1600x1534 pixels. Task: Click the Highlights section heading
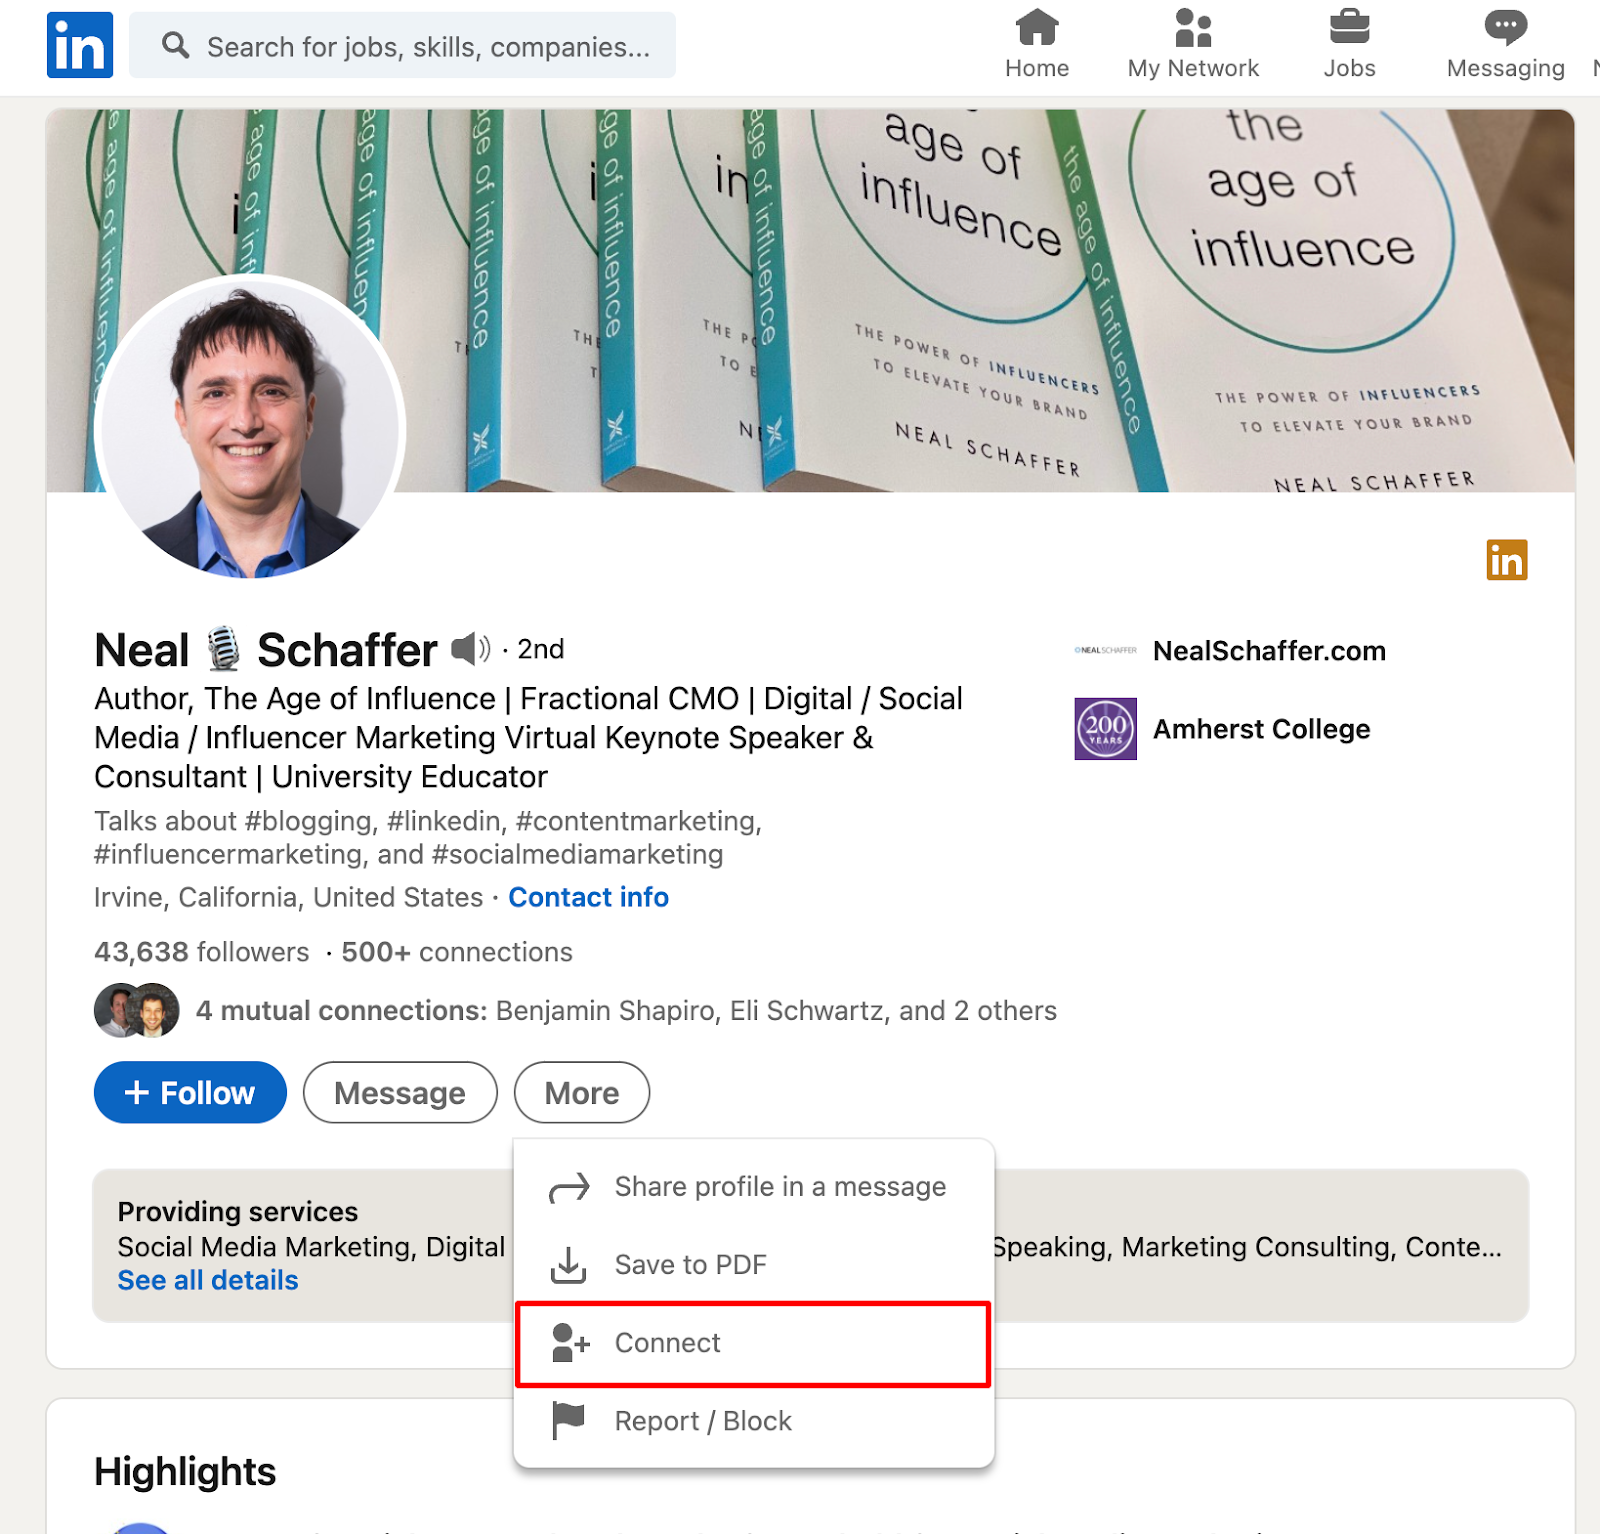[185, 1472]
